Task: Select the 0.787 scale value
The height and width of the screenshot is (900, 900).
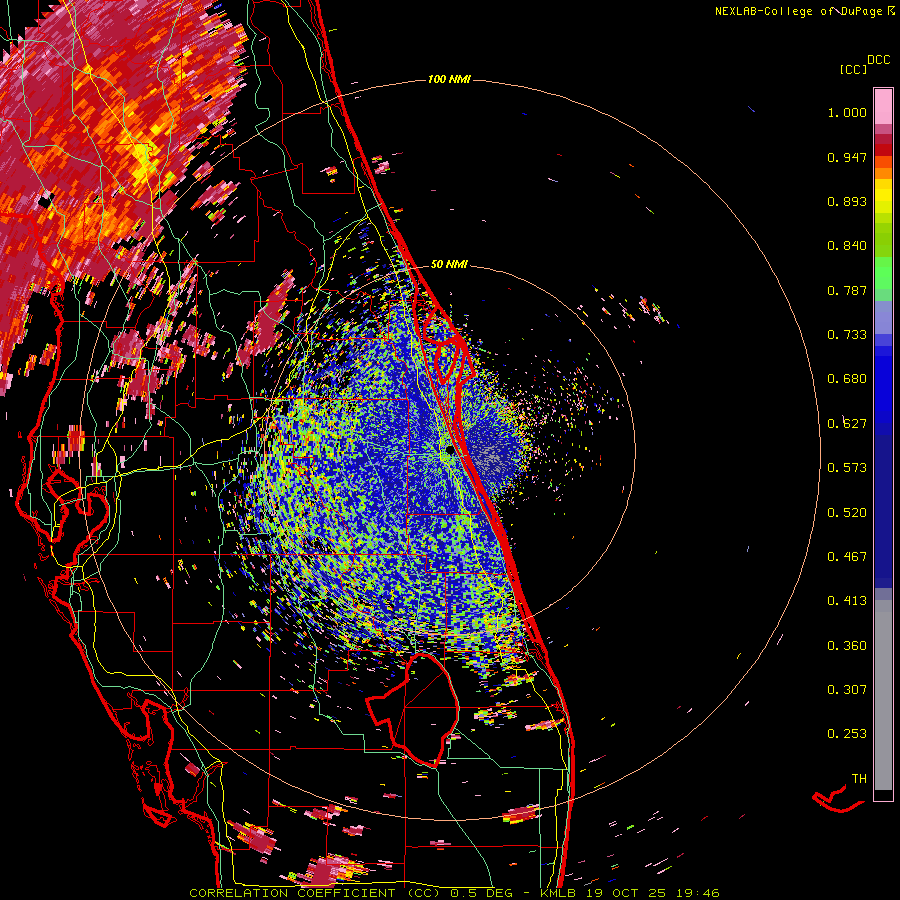Action: 847,290
